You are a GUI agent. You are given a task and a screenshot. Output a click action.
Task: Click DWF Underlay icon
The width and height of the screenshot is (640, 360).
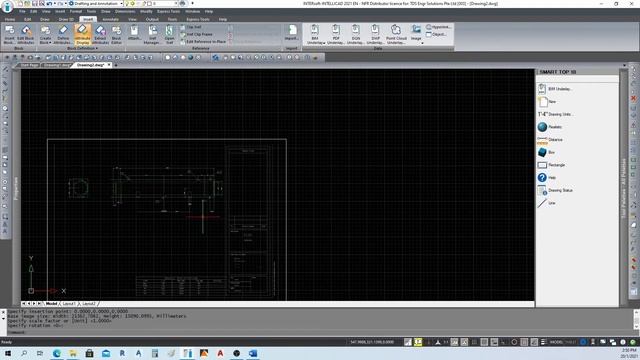tap(375, 34)
